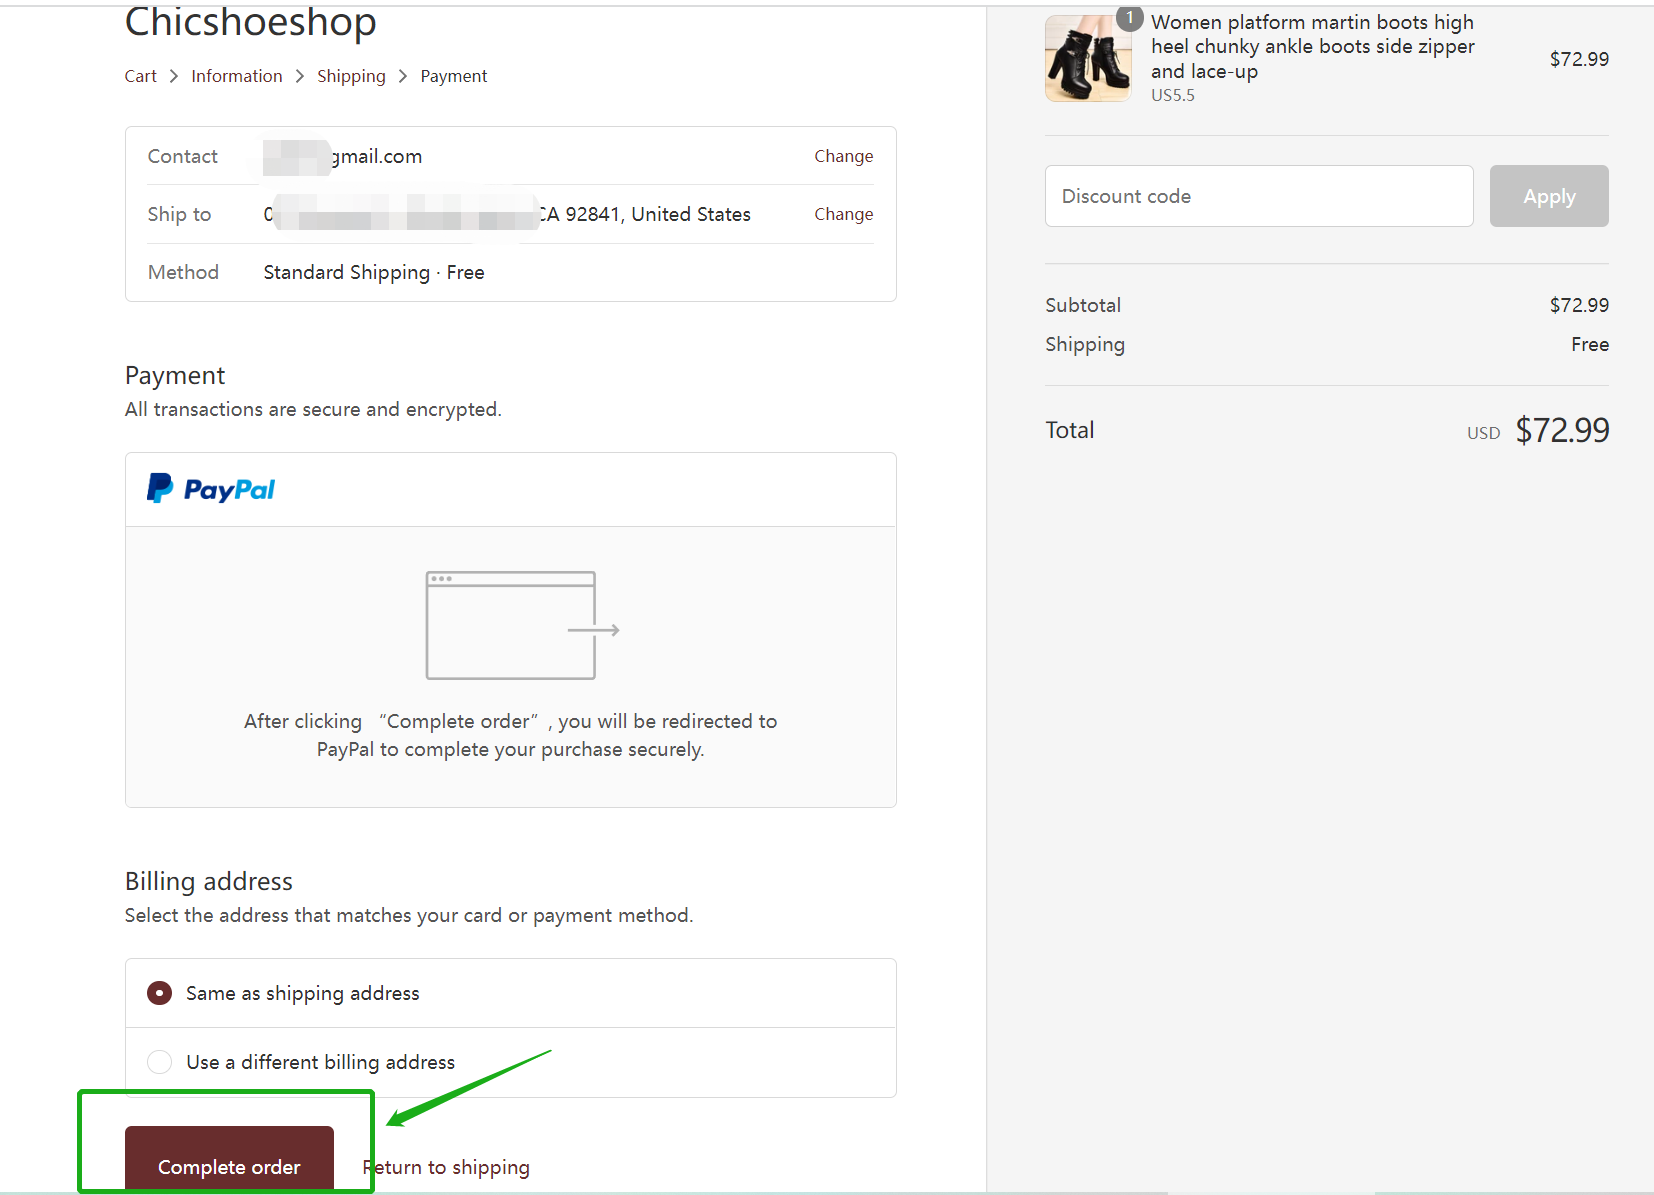
Task: Select the Payment breadcrumb step
Action: 454,76
